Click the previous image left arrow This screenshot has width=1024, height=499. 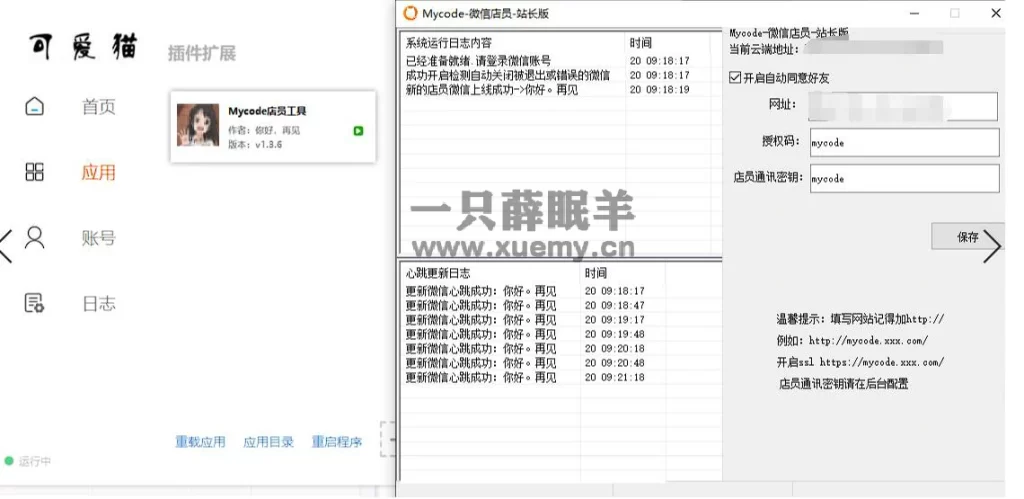(6, 246)
